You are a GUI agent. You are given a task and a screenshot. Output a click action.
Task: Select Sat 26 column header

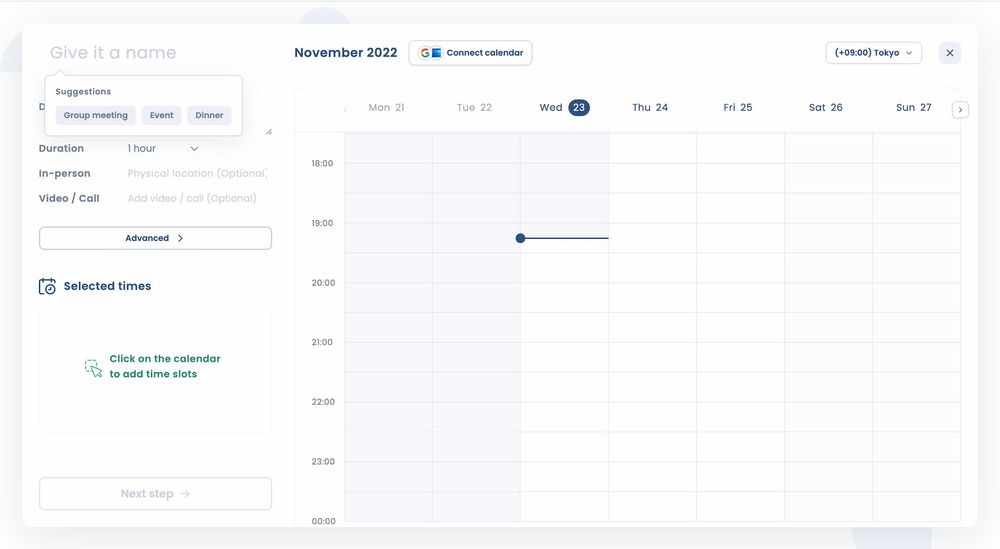826,108
